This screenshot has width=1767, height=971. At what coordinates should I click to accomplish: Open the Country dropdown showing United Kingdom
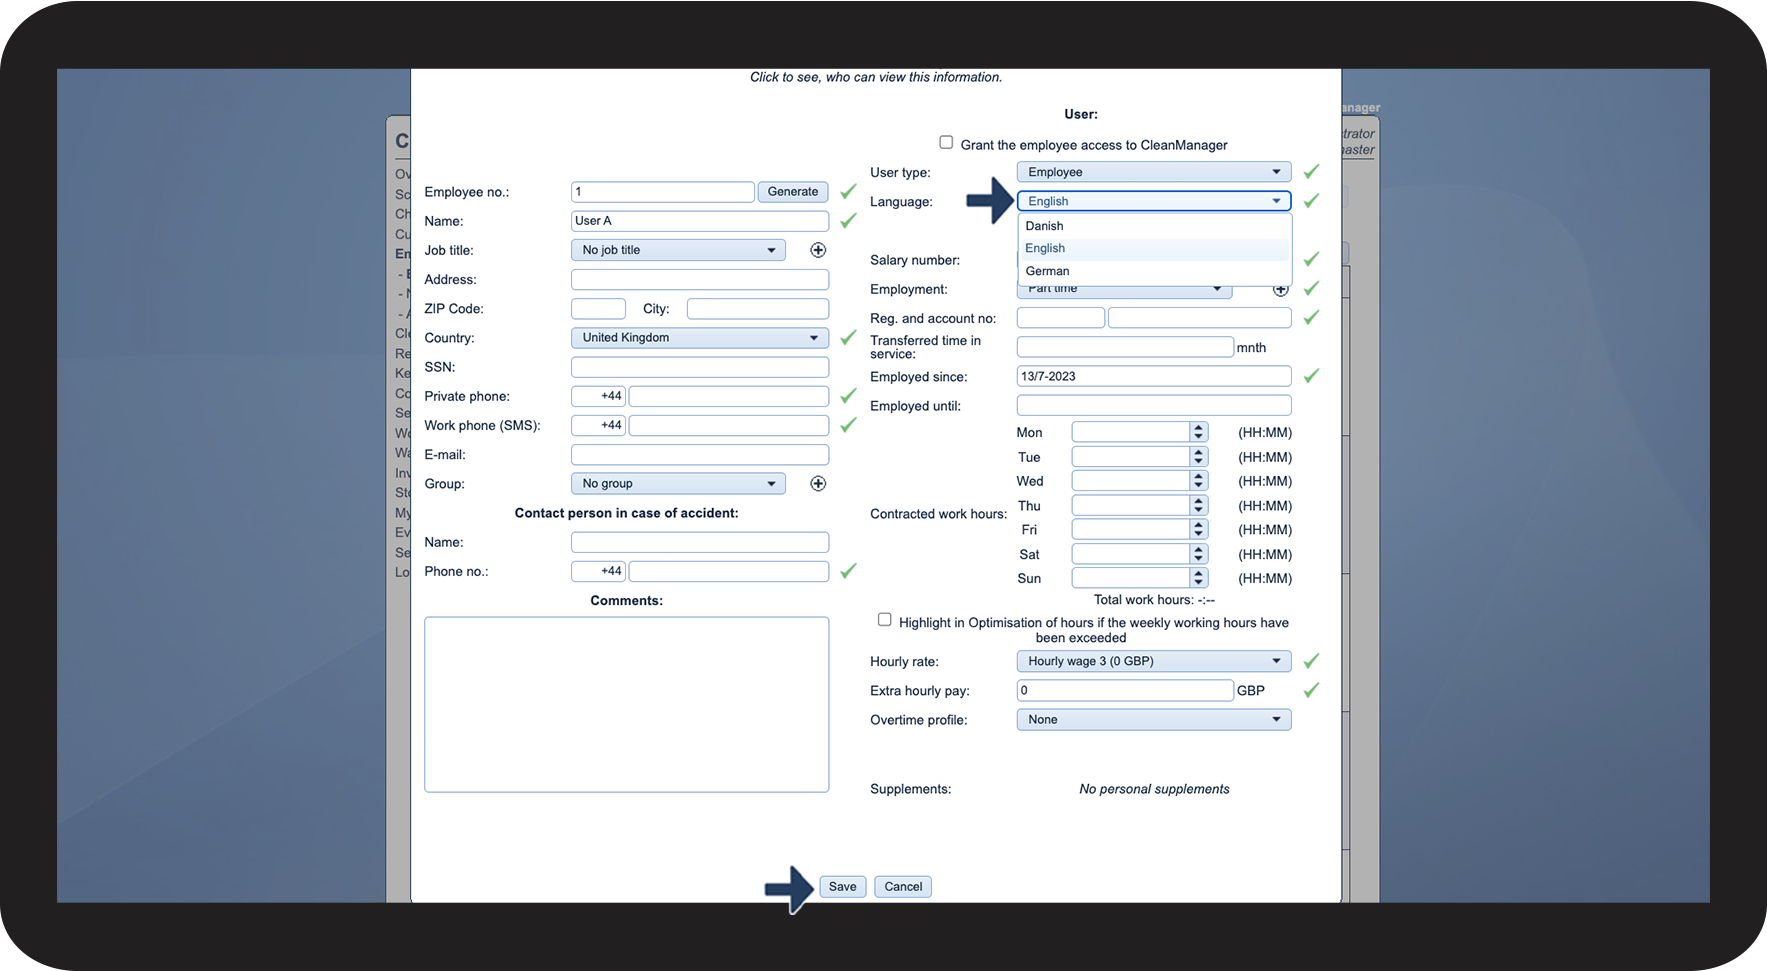click(699, 338)
